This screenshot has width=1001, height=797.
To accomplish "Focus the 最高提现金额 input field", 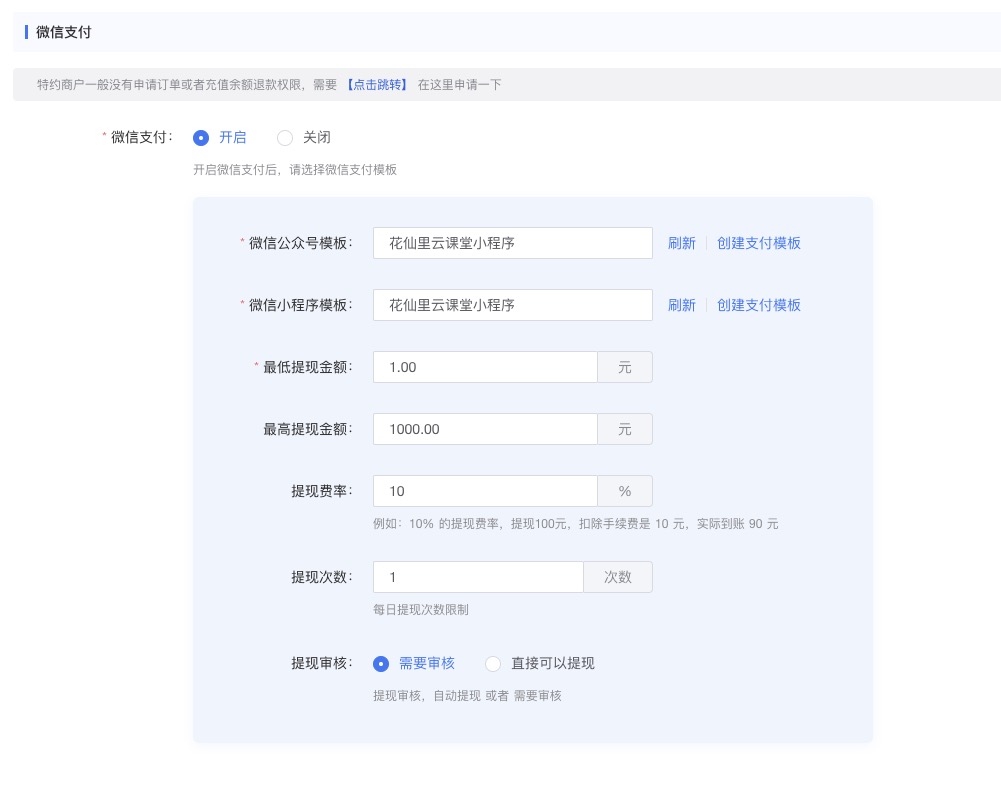I will tap(485, 429).
